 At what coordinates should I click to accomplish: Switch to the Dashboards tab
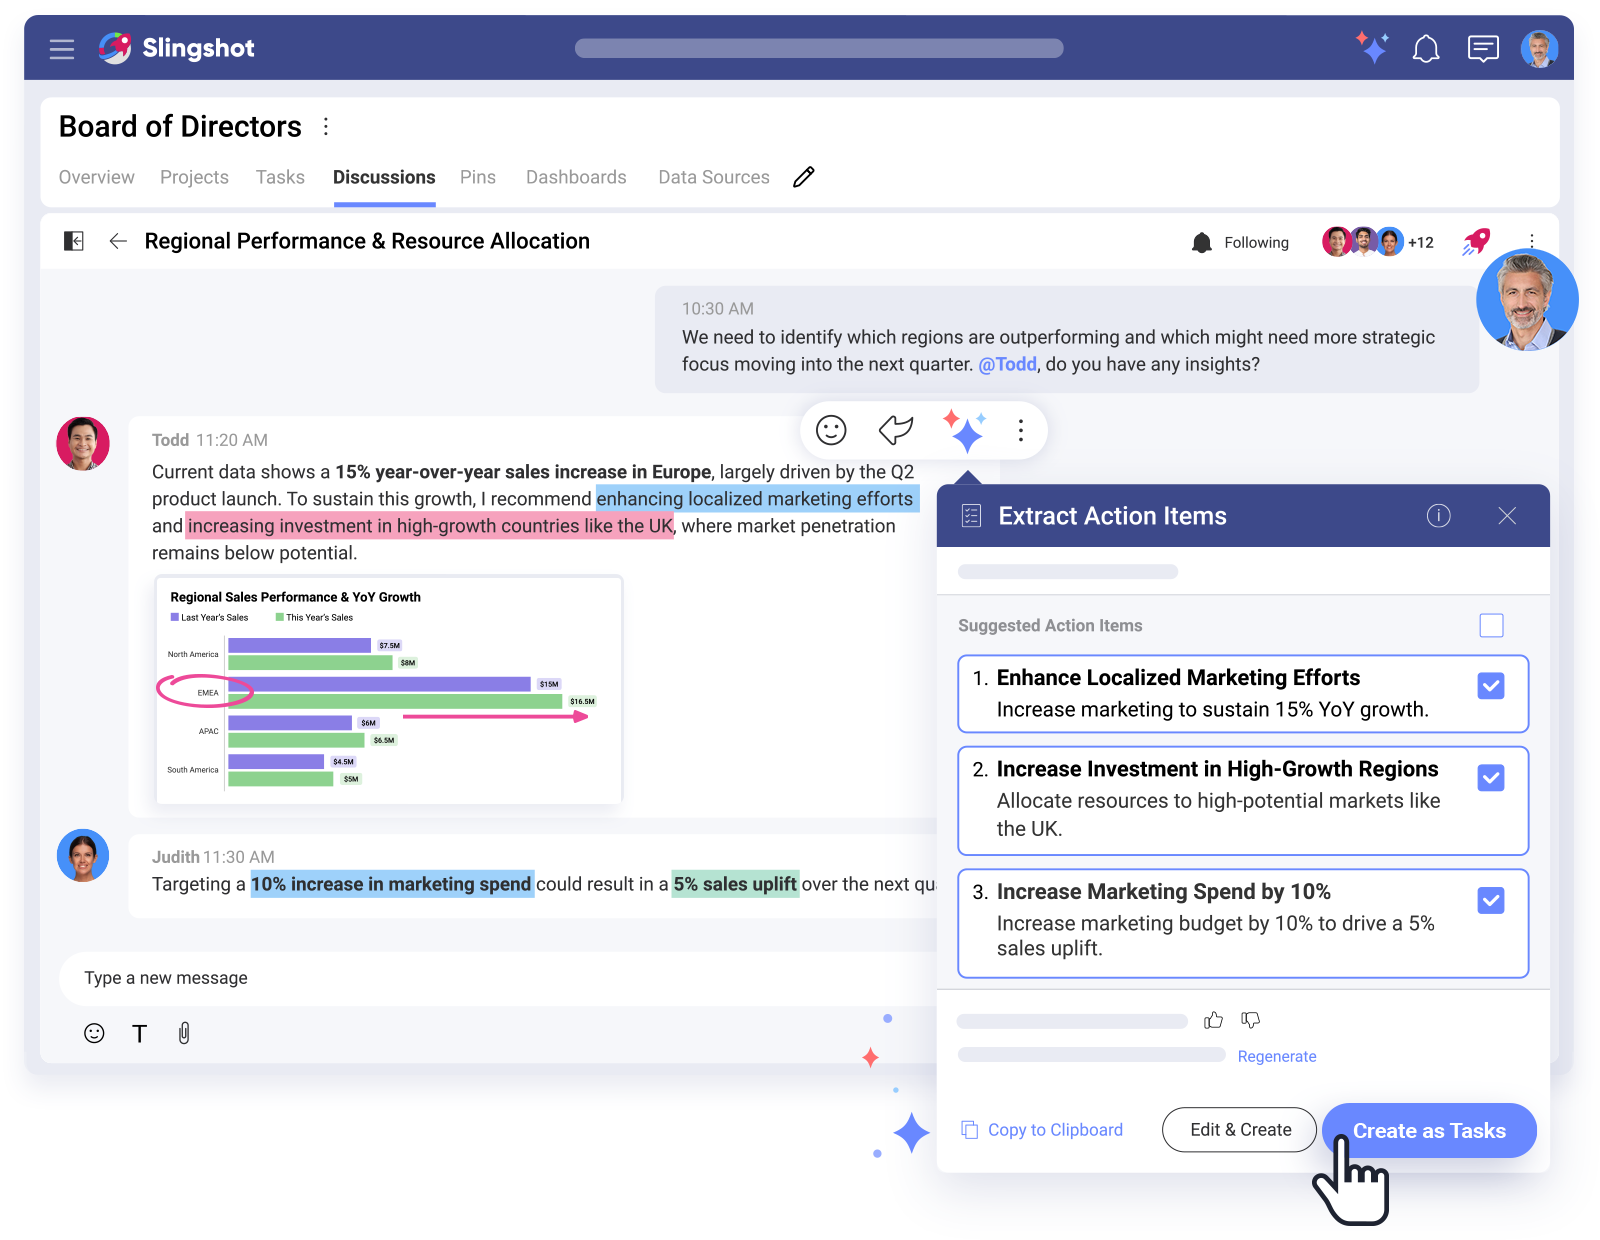coord(576,177)
